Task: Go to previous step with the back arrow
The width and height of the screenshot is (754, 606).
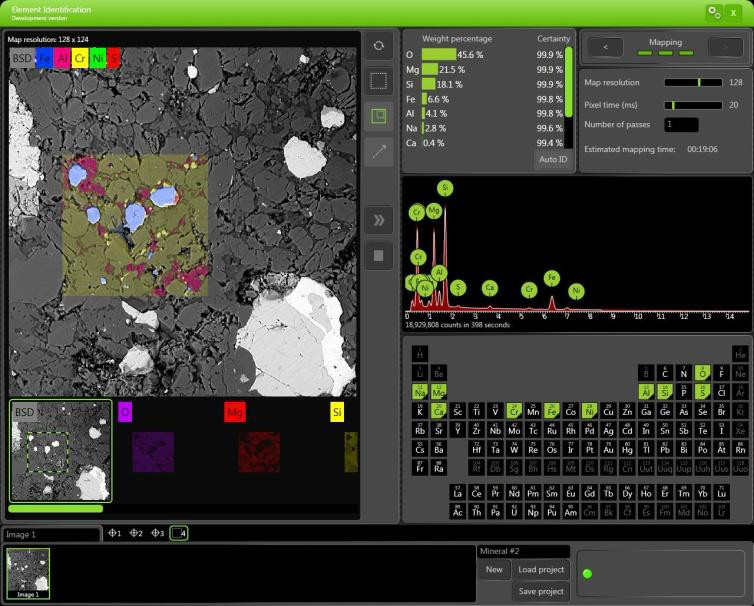Action: click(x=606, y=47)
